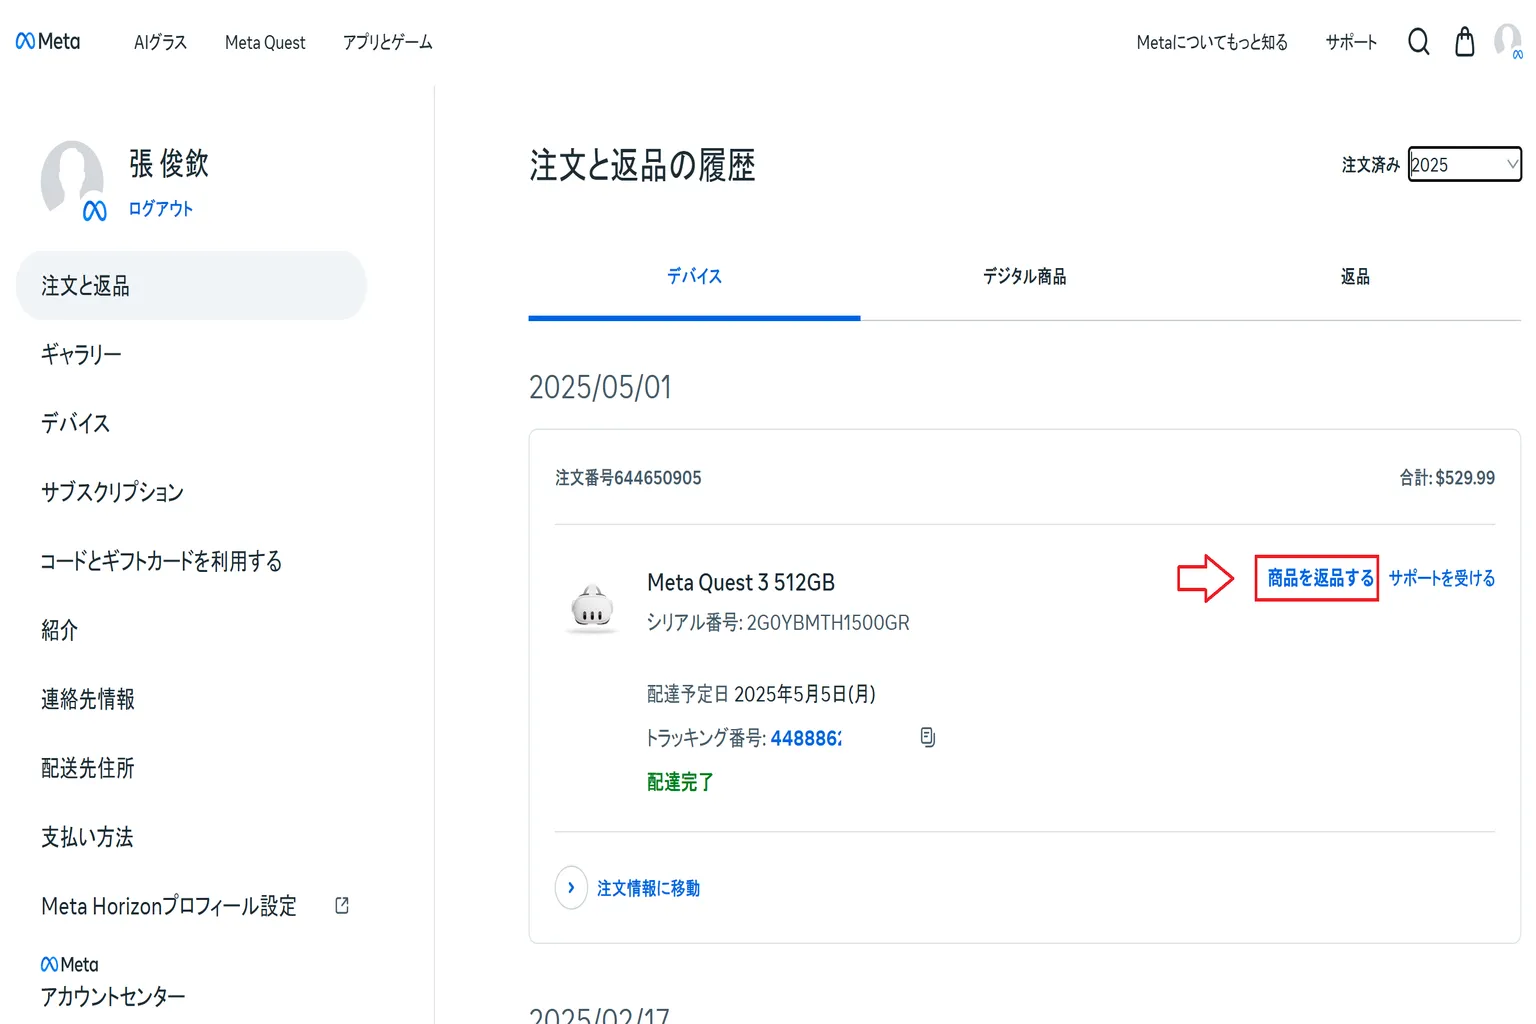Select 注文と返品 in the sidebar

(191, 286)
